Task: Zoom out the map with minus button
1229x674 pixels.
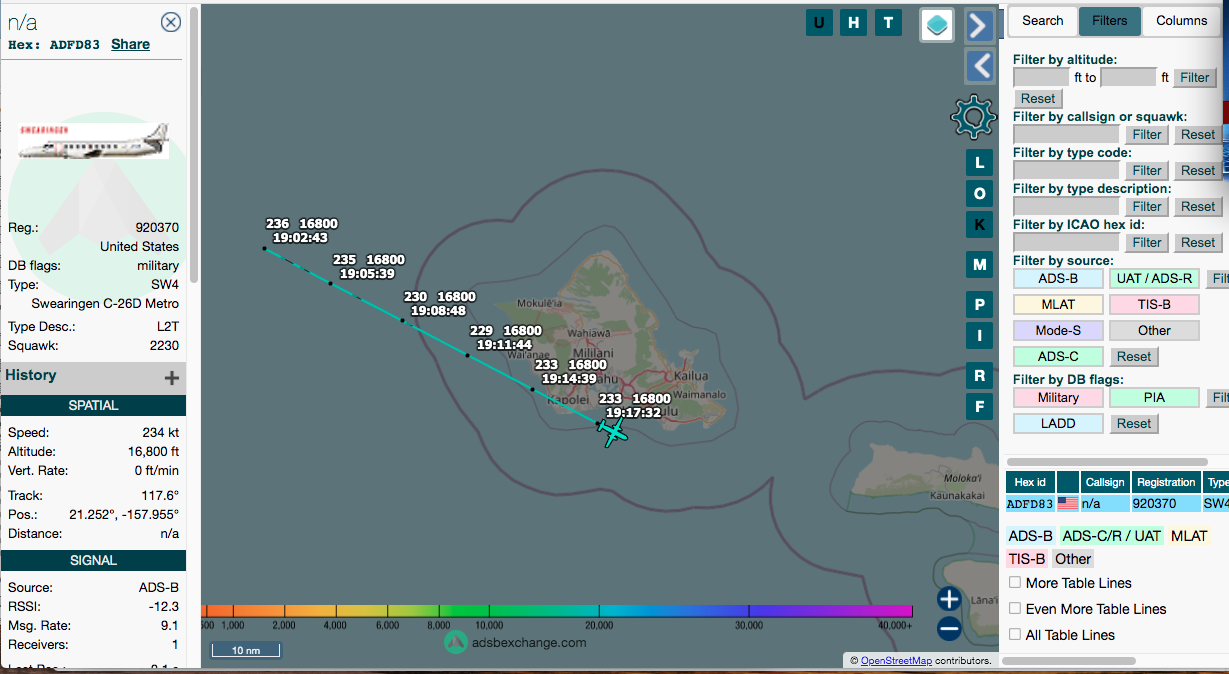Action: click(949, 629)
